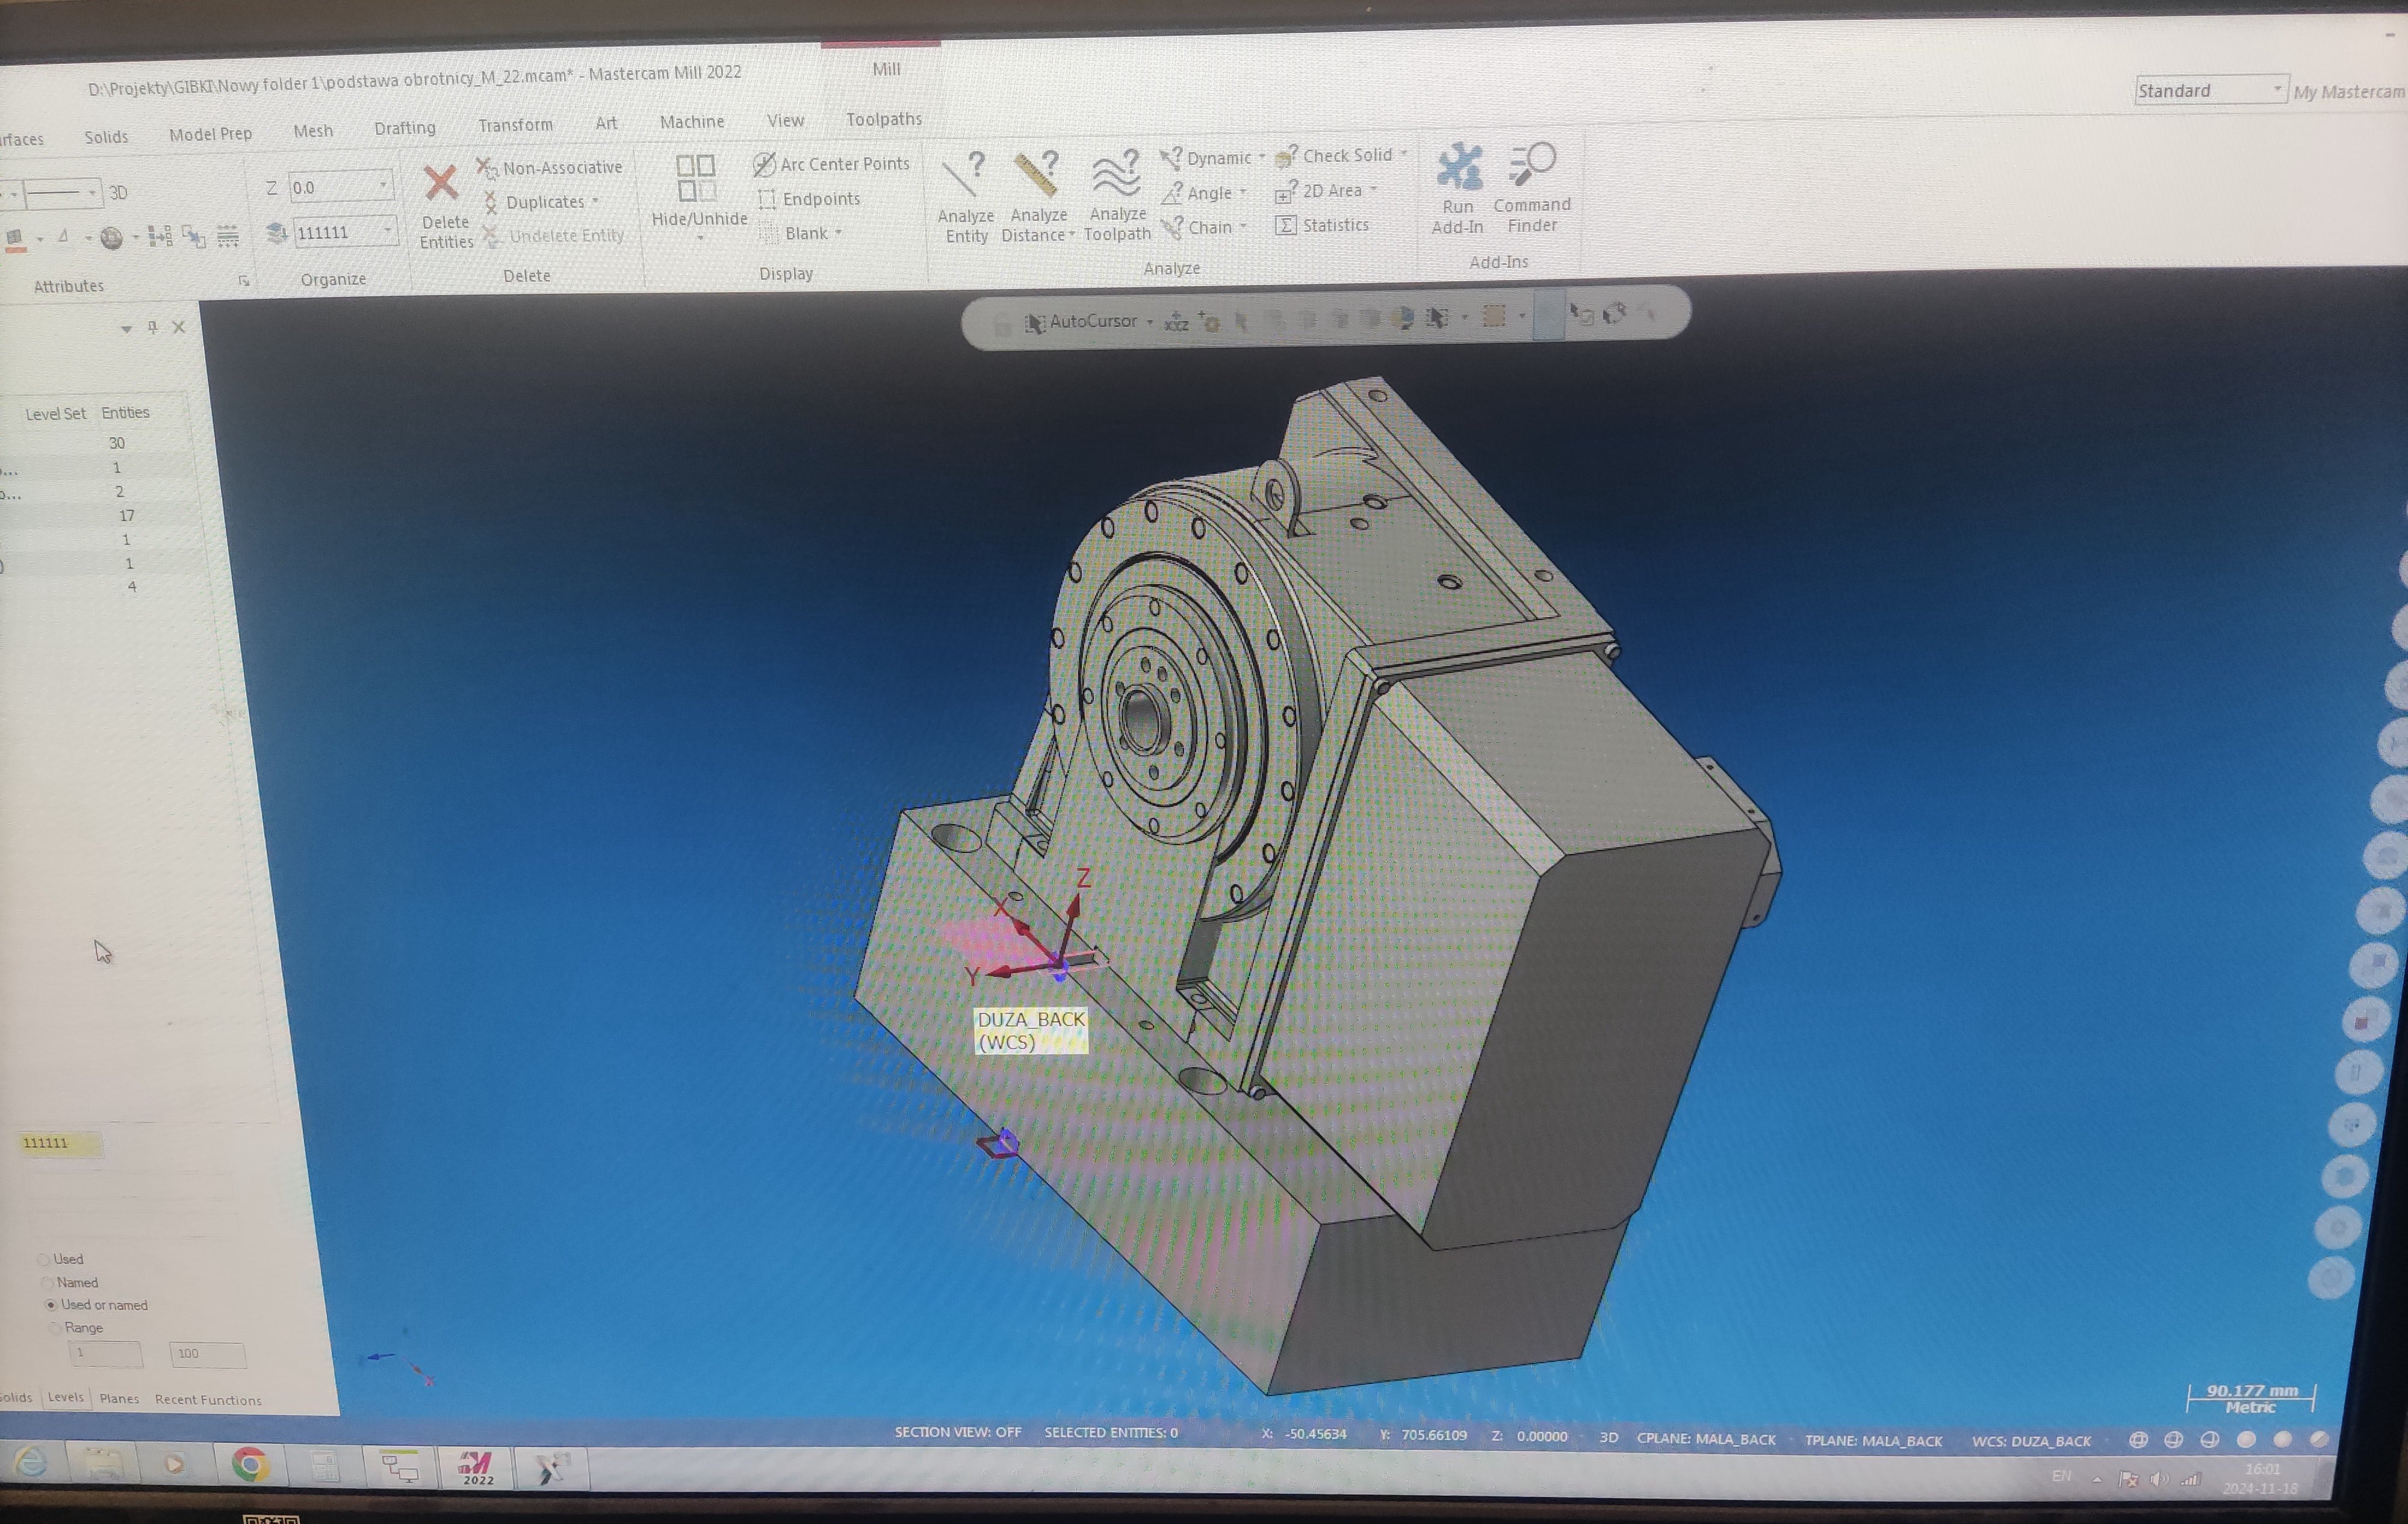The width and height of the screenshot is (2408, 1524).
Task: Open Mastercam 2022 from the taskbar
Action: [477, 1467]
